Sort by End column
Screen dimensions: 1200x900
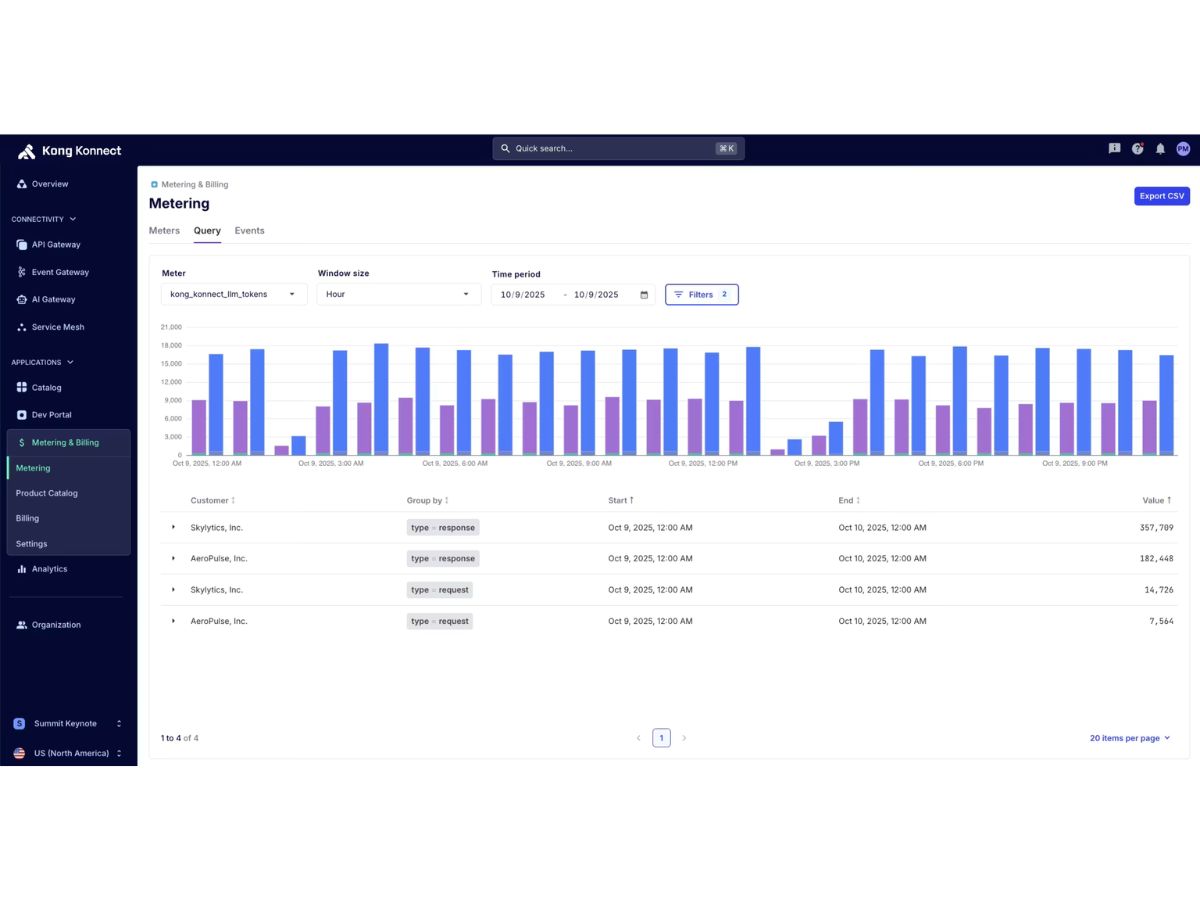click(850, 500)
